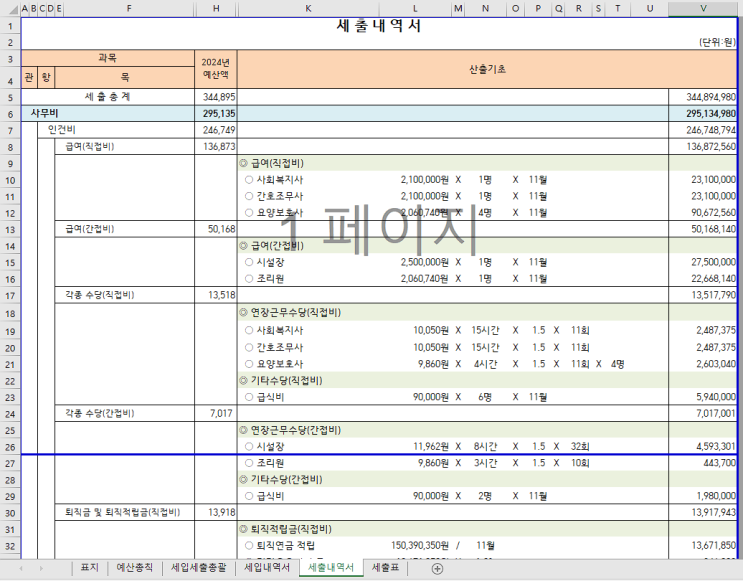Select row 26 header
743x581 pixels.
[10, 447]
